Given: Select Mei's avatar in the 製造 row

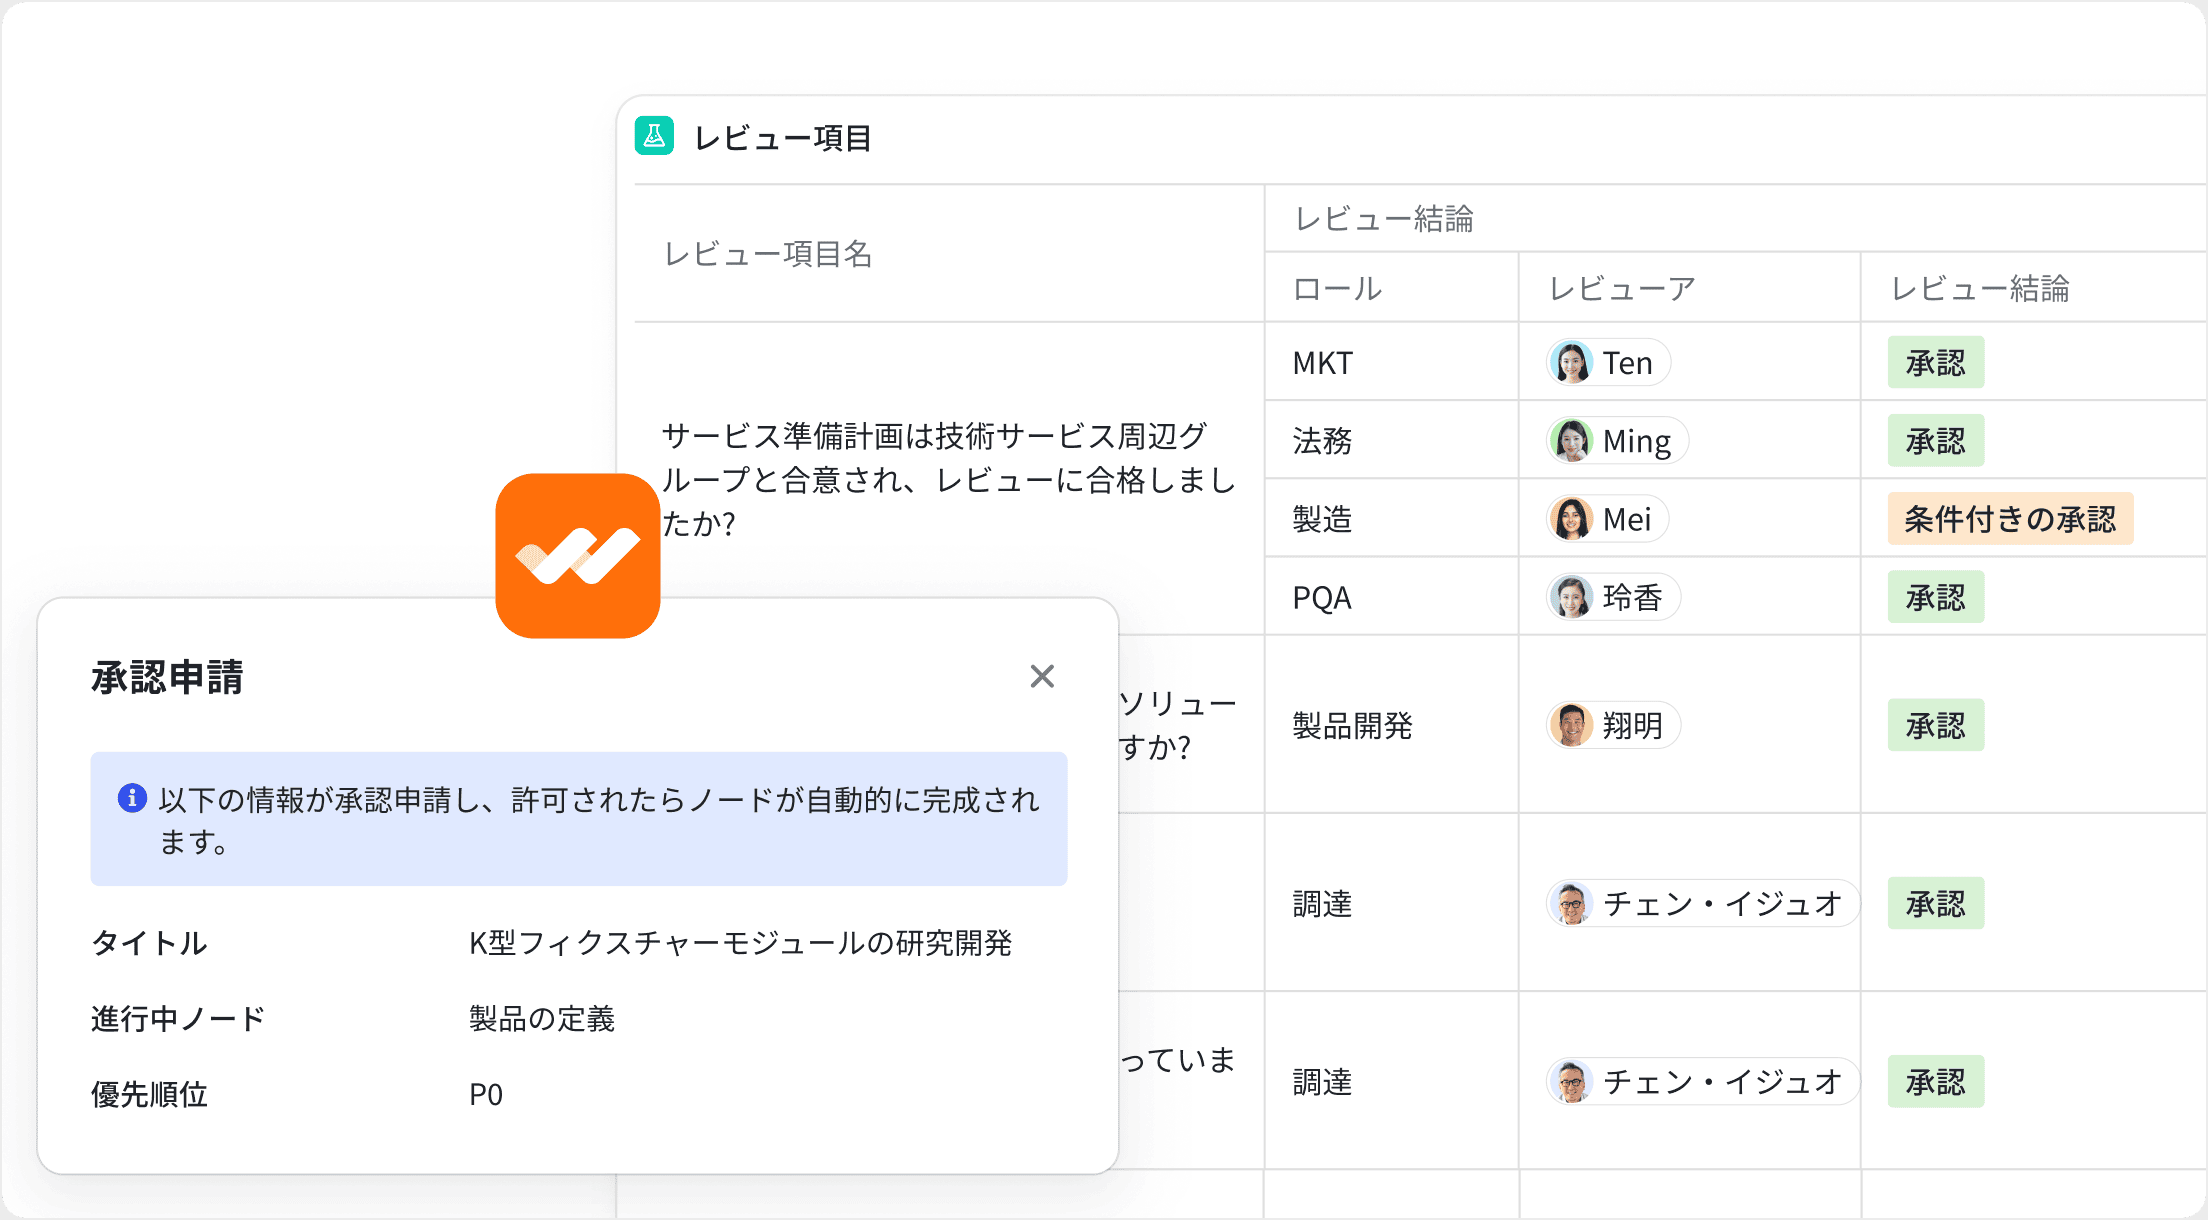Looking at the screenshot, I should (x=1571, y=518).
